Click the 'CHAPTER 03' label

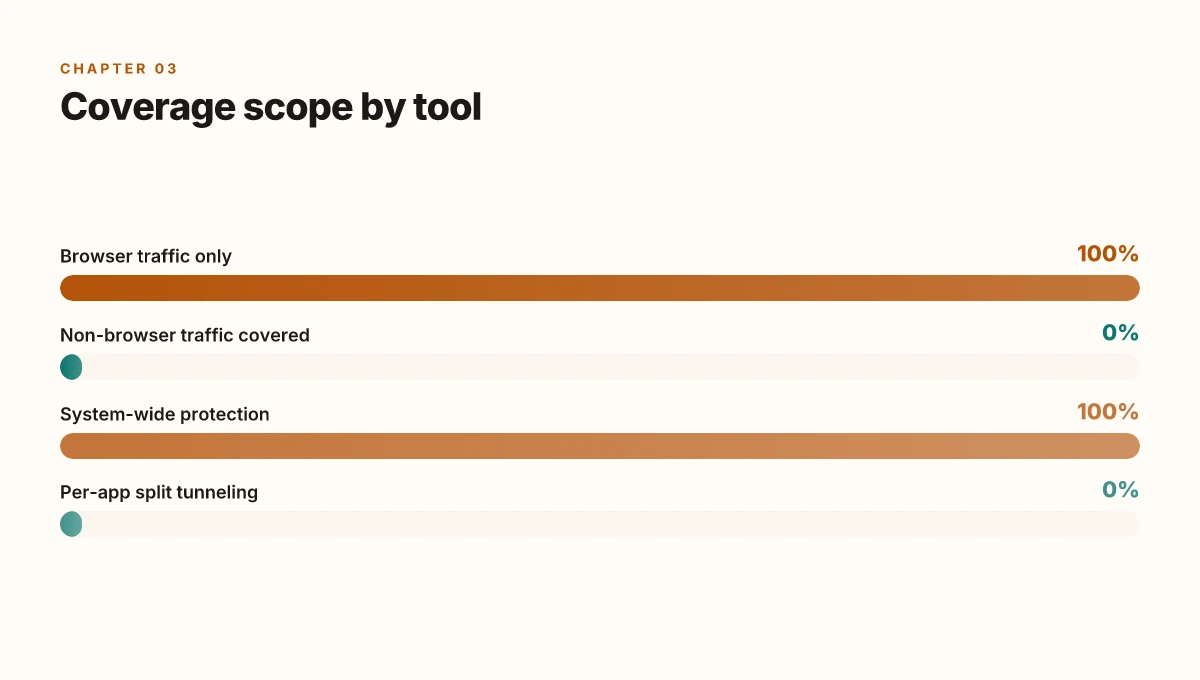tap(119, 69)
